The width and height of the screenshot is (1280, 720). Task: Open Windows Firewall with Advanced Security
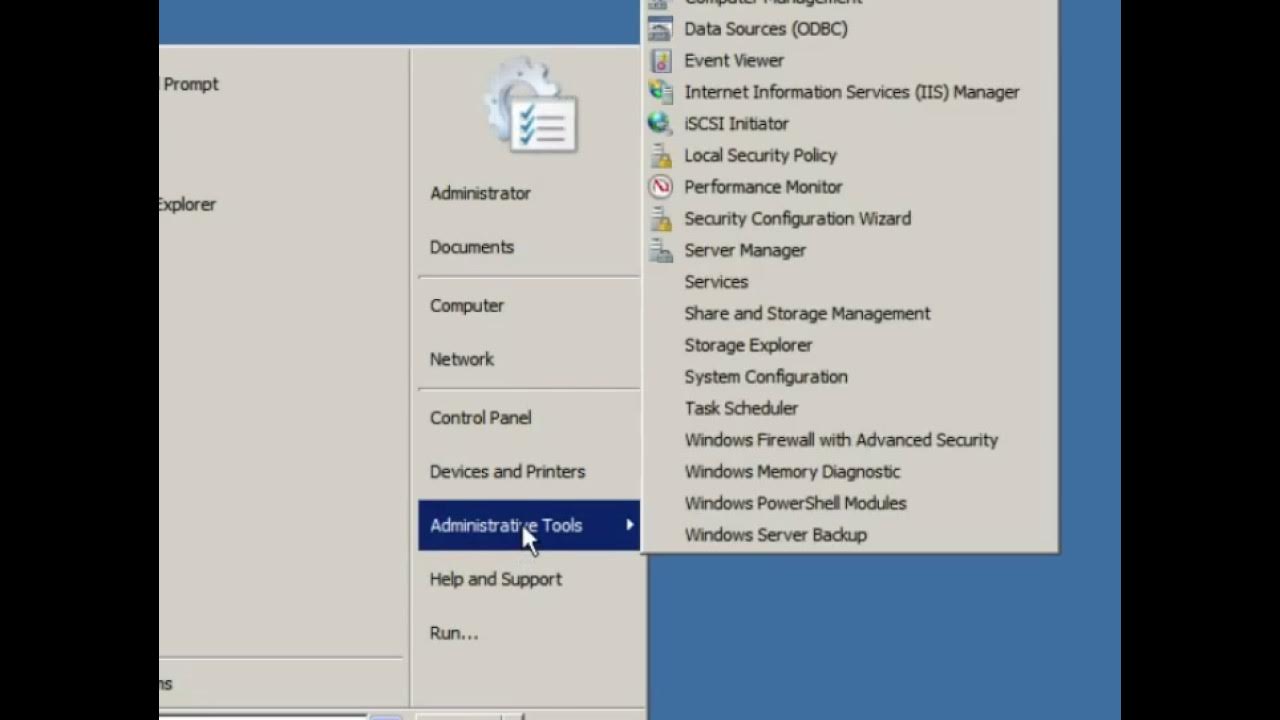[x=841, y=440]
